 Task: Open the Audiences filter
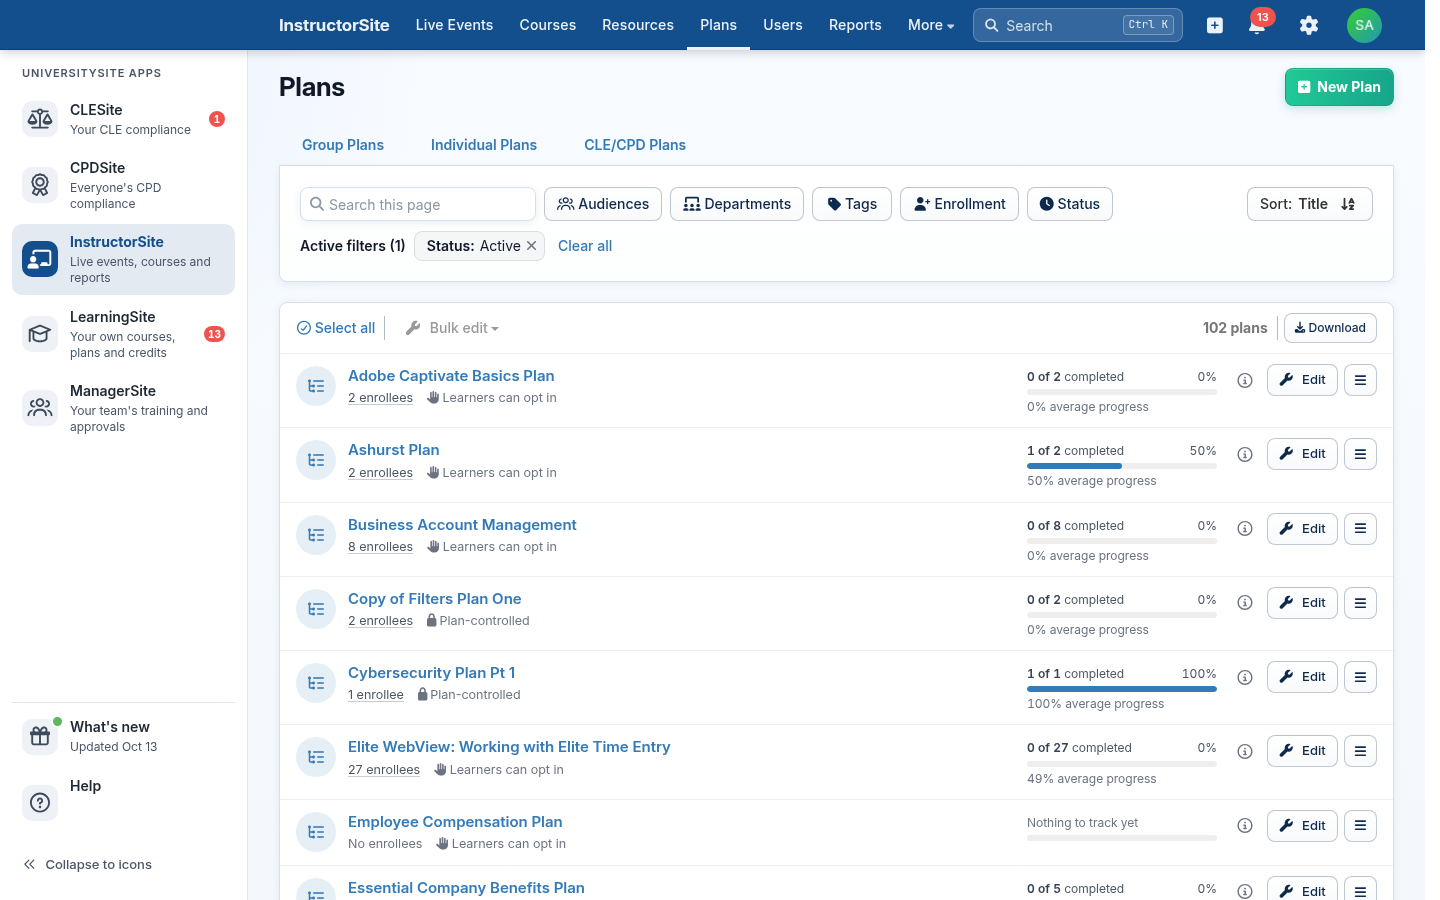click(x=603, y=204)
